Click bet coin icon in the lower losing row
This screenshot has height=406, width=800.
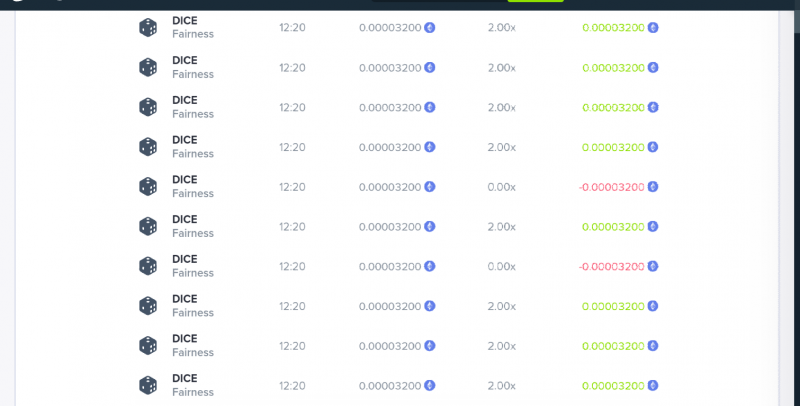430,266
